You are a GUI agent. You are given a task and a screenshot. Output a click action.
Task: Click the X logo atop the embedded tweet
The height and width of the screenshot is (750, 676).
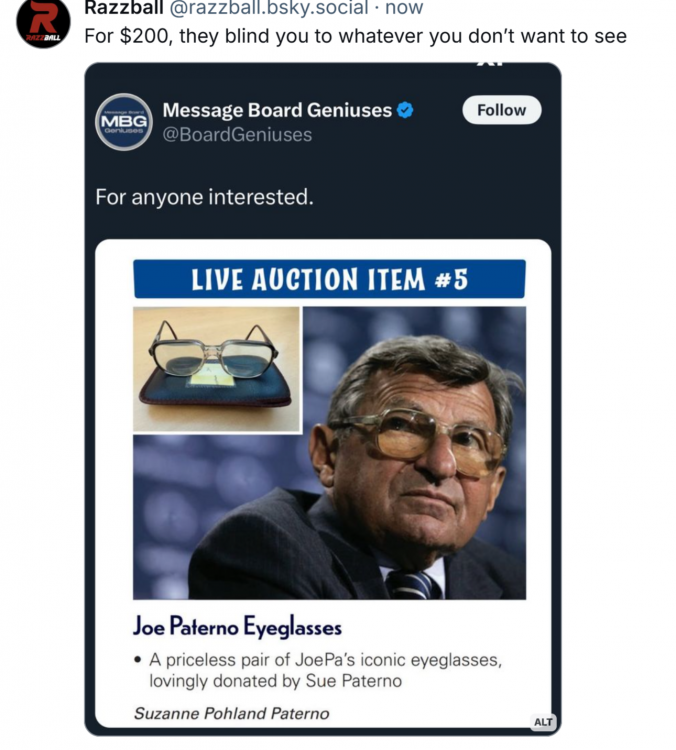point(490,66)
